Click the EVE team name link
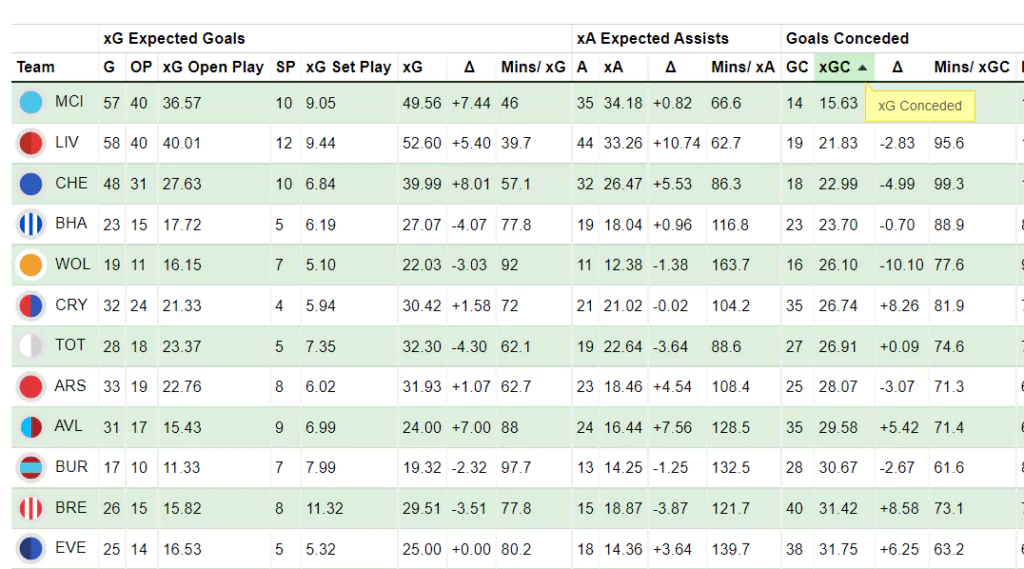1024x569 pixels. tap(70, 548)
